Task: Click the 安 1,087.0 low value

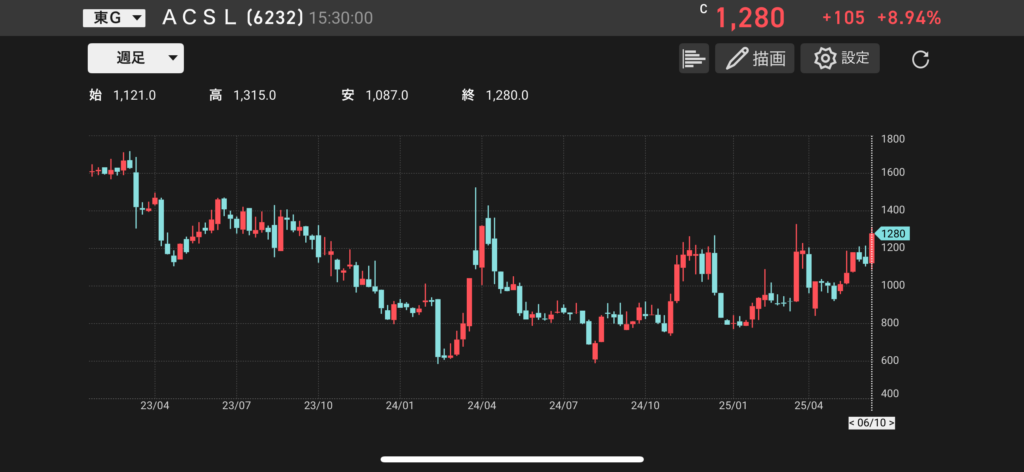Action: [375, 96]
